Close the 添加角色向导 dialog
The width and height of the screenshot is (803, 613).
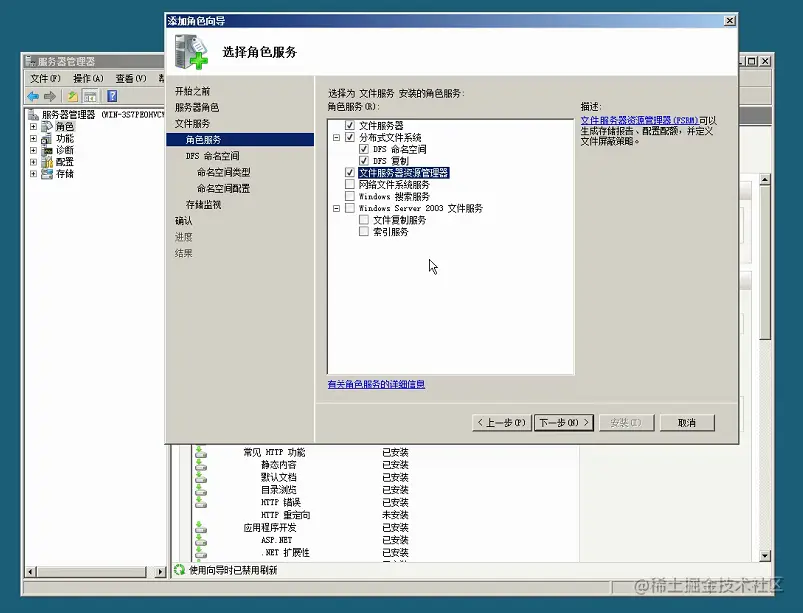[730, 20]
